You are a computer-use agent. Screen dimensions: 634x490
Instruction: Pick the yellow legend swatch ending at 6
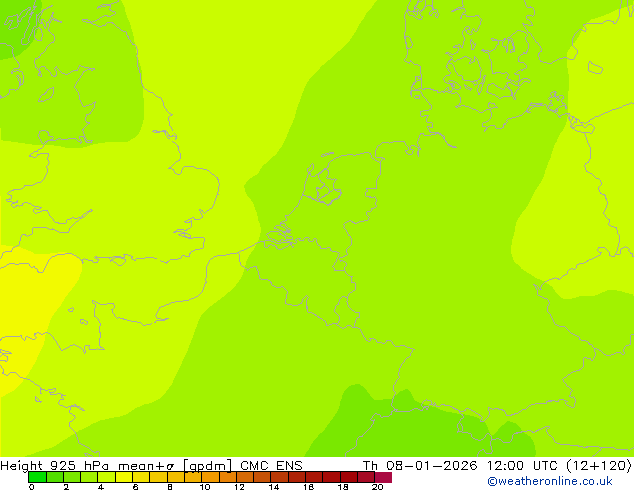(x=124, y=477)
